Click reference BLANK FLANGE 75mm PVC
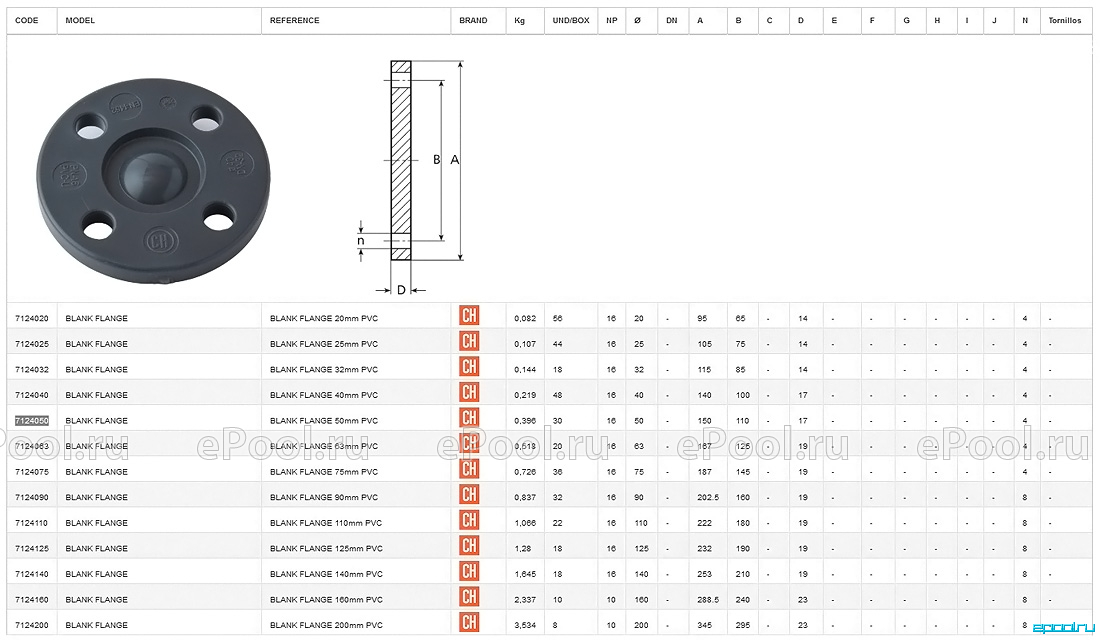Screen dimensions: 1100x640 tap(324, 472)
